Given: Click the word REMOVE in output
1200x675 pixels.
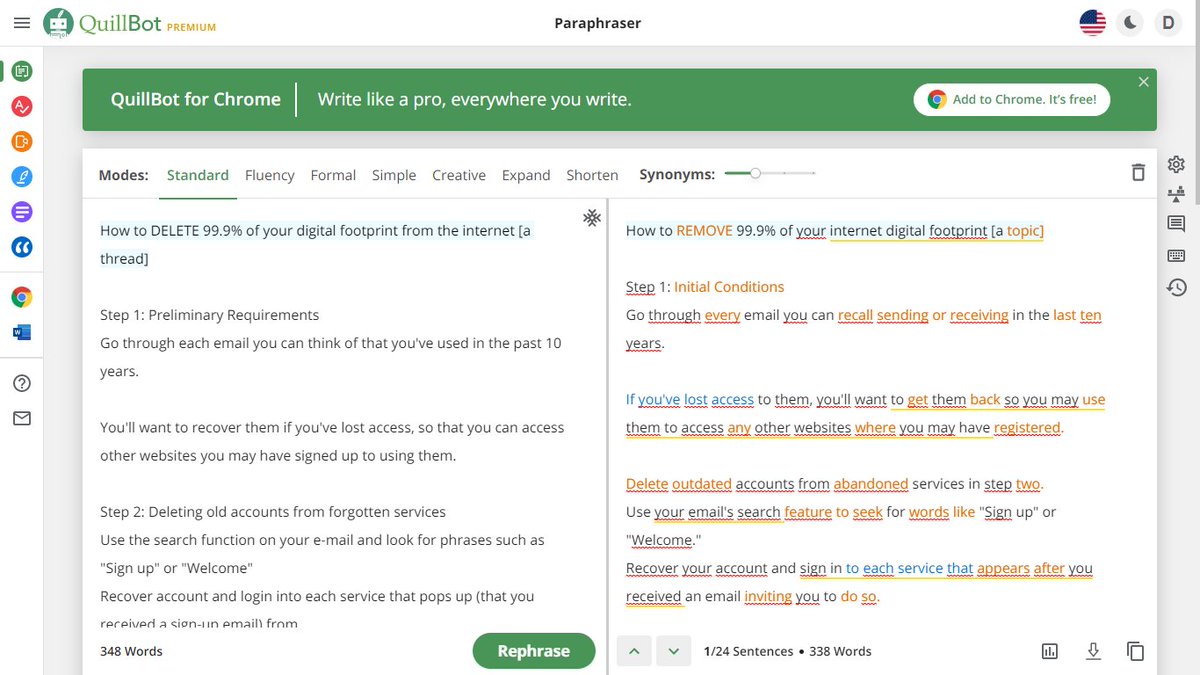Looking at the screenshot, I should pyautogui.click(x=705, y=231).
